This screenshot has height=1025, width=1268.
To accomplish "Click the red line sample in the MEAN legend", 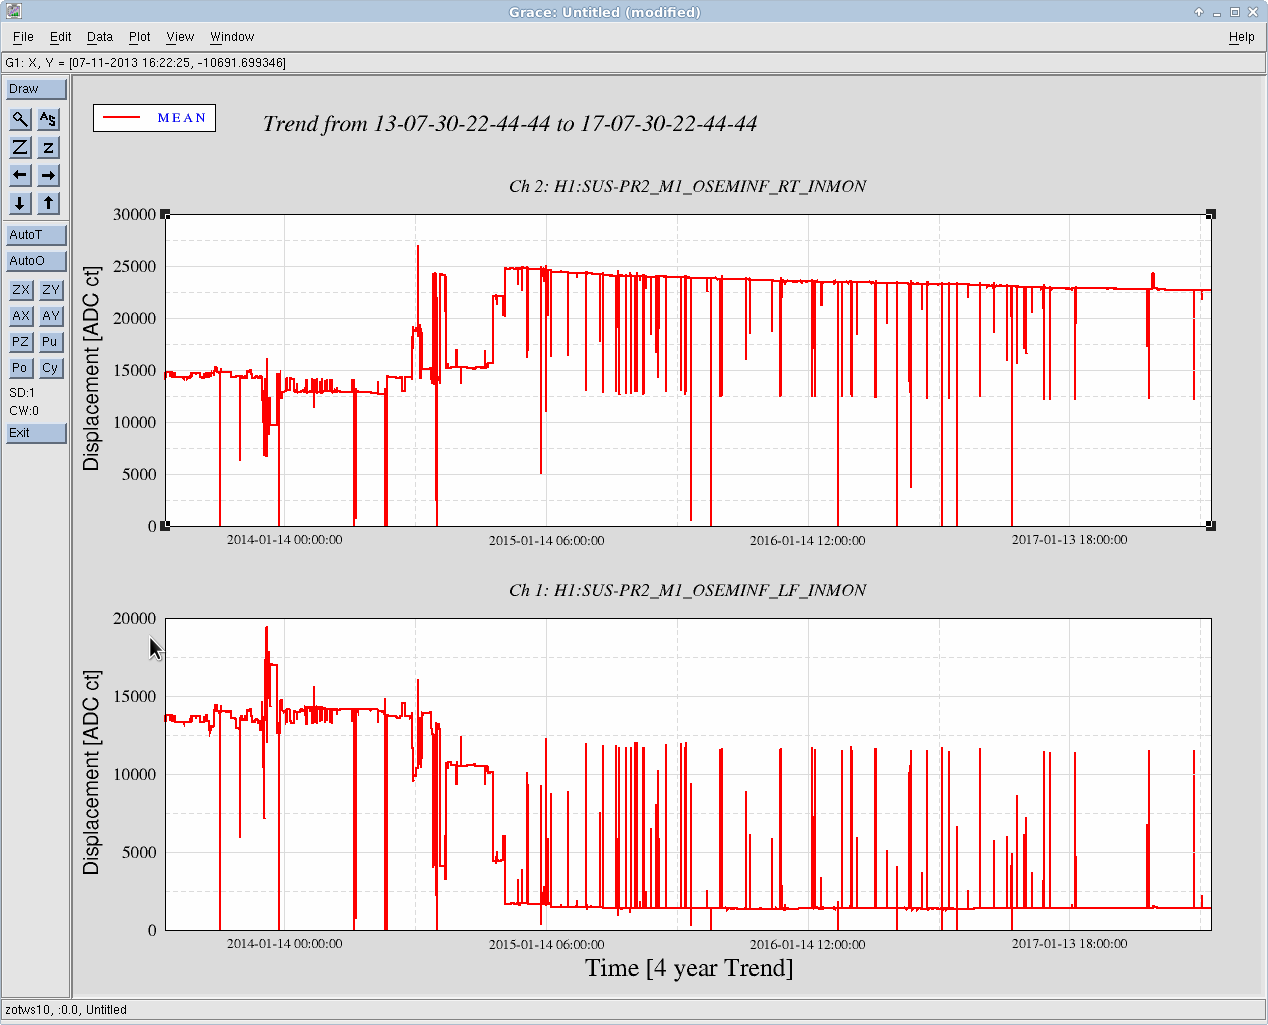I will tap(122, 118).
